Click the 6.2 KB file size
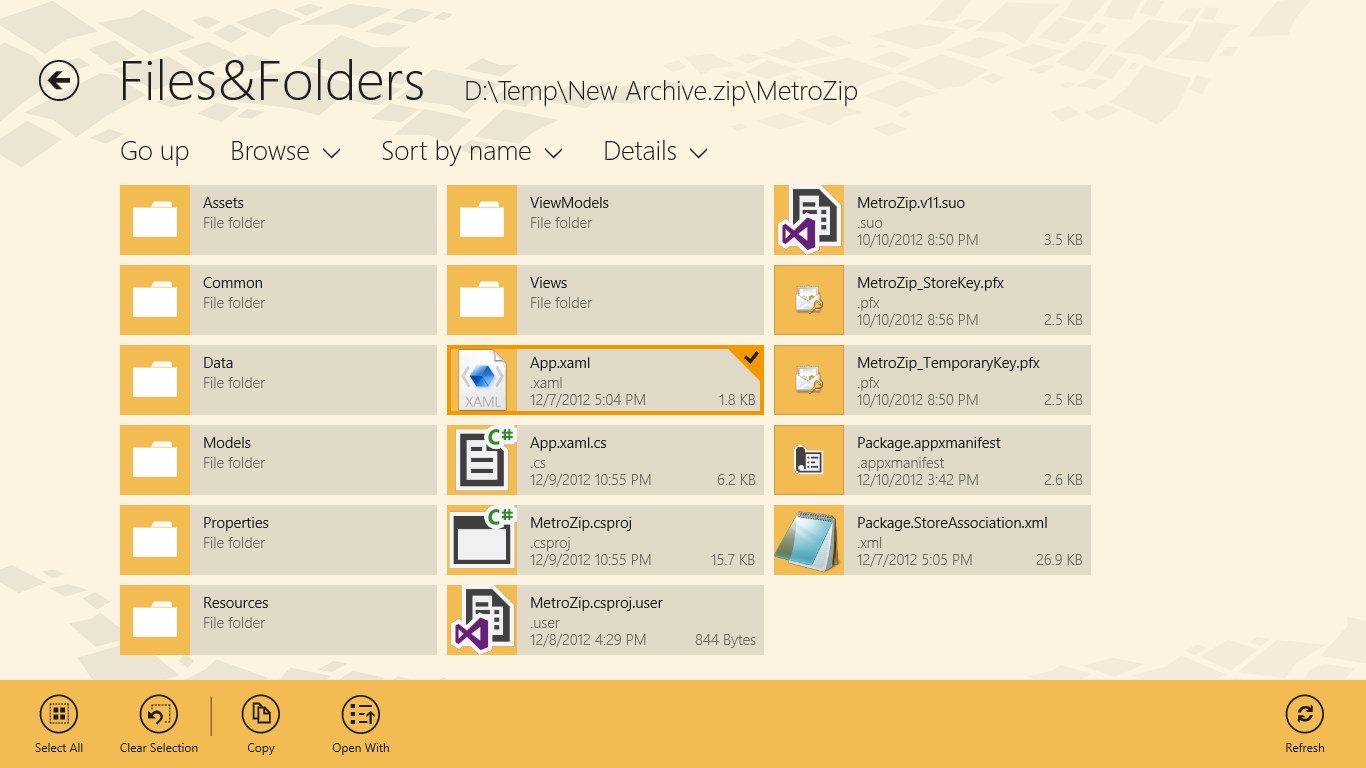 [736, 480]
